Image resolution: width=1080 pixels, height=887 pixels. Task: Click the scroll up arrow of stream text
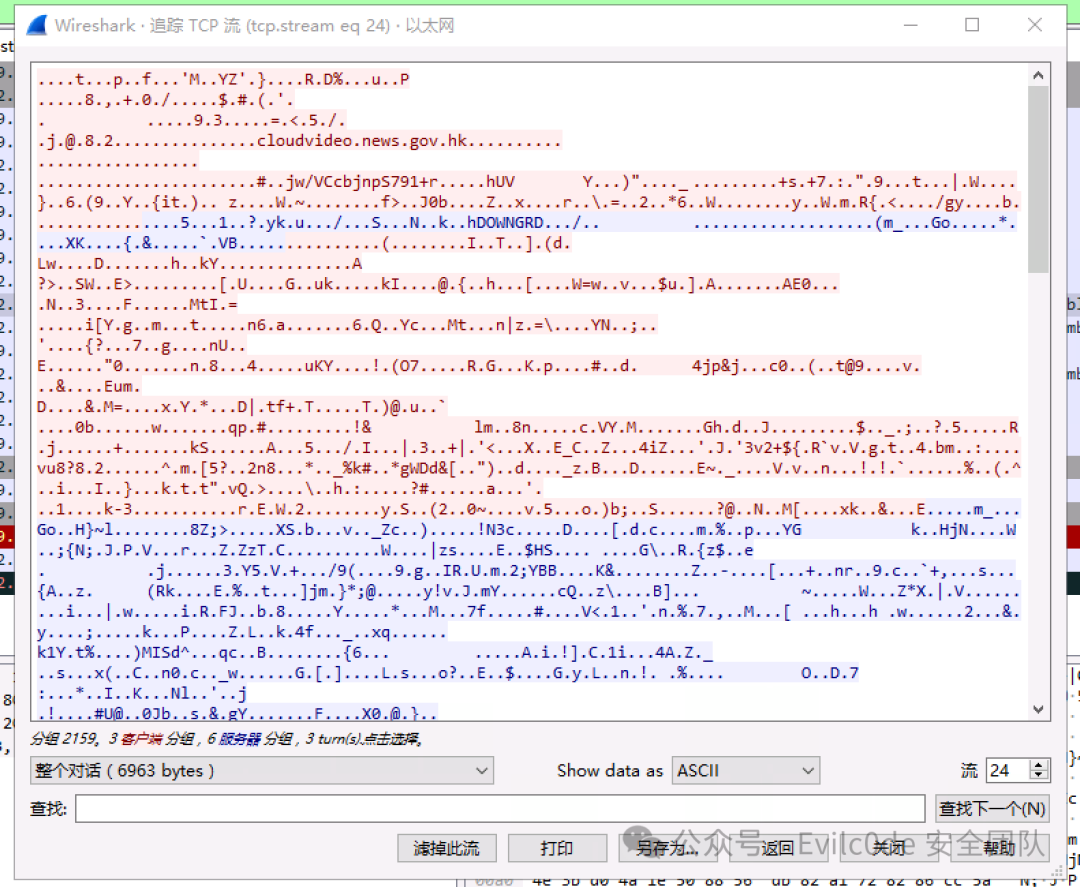pyautogui.click(x=1039, y=75)
